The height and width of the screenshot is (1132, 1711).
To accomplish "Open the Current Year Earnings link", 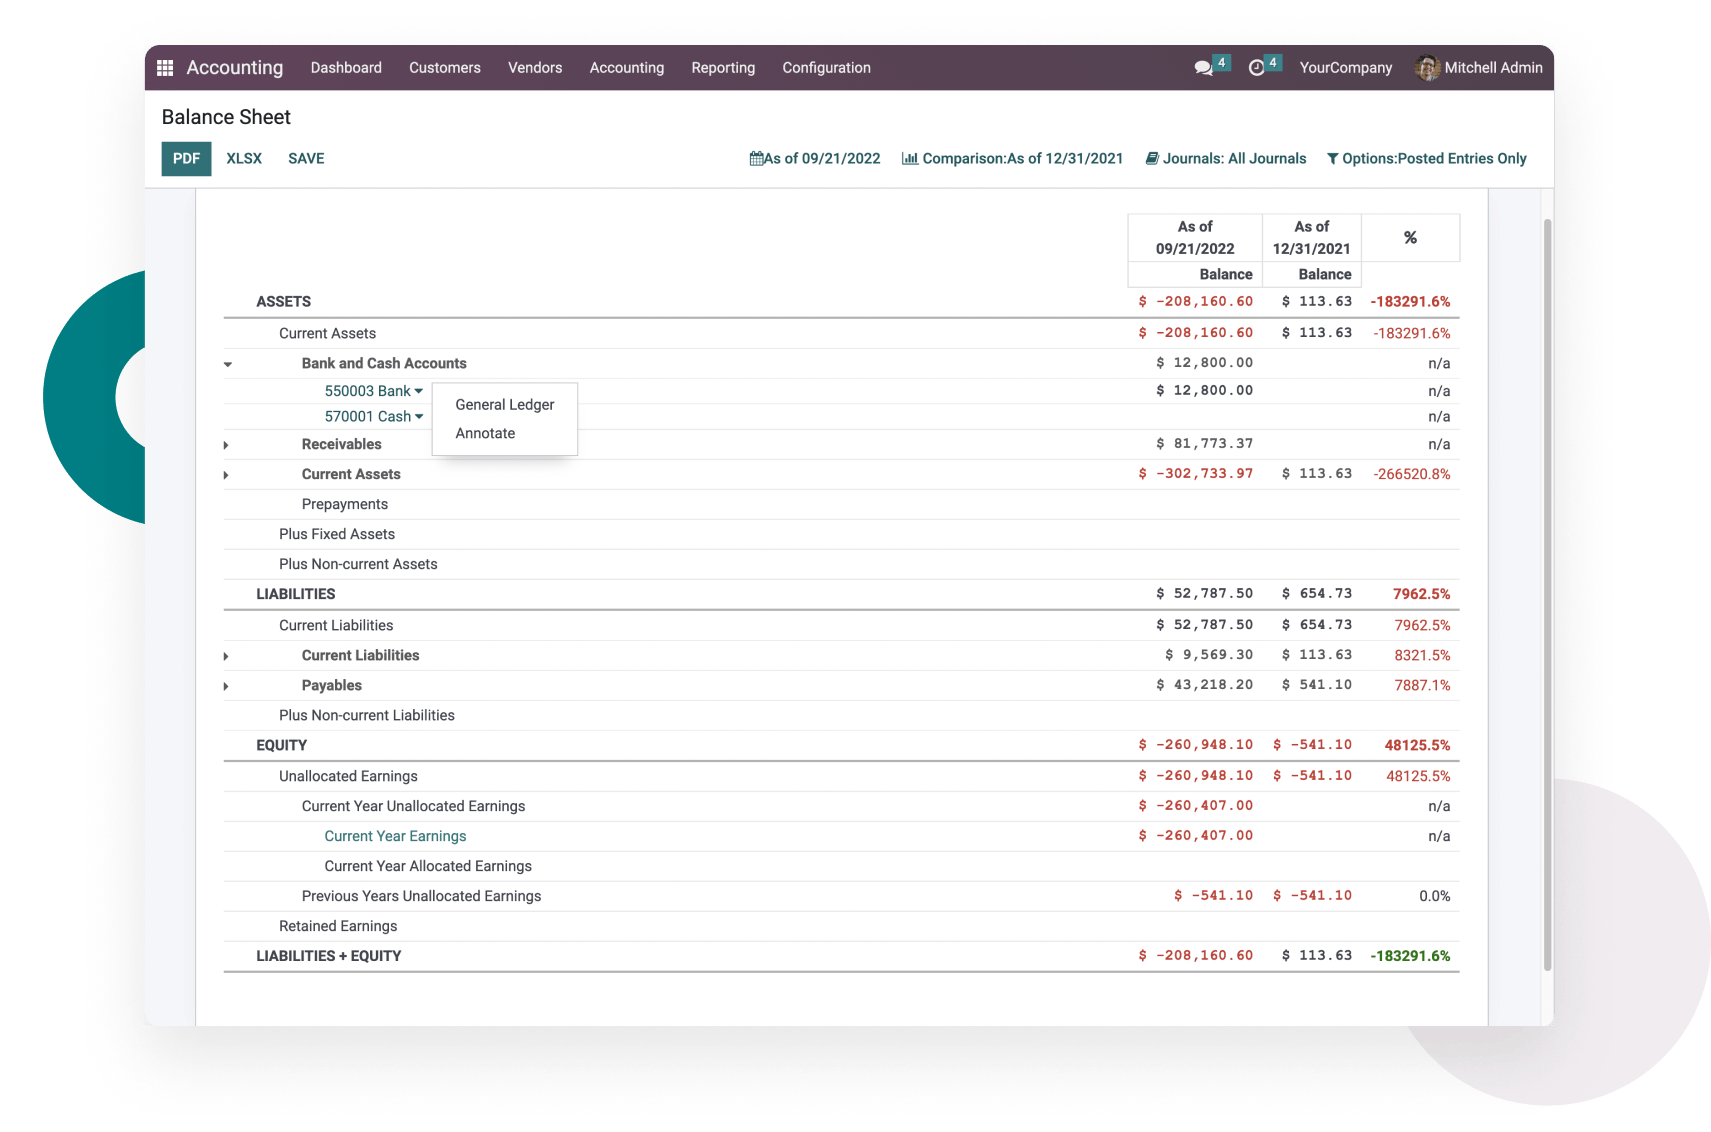I will coord(395,836).
